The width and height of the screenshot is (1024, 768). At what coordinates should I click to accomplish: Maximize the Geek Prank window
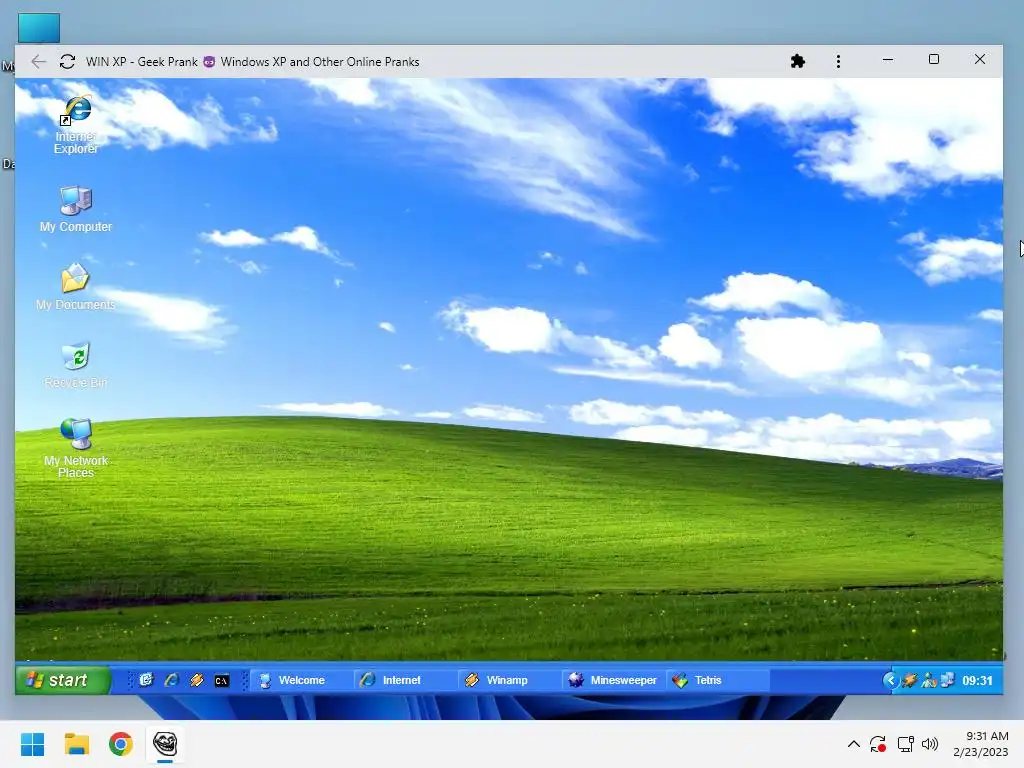coord(934,59)
